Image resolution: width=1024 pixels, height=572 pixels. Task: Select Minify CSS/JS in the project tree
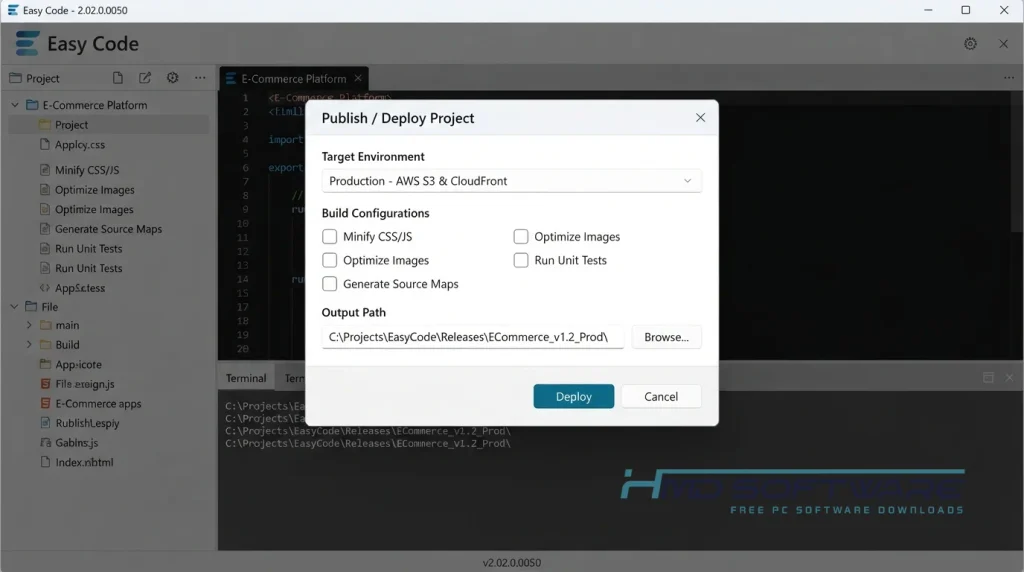[x=87, y=170]
